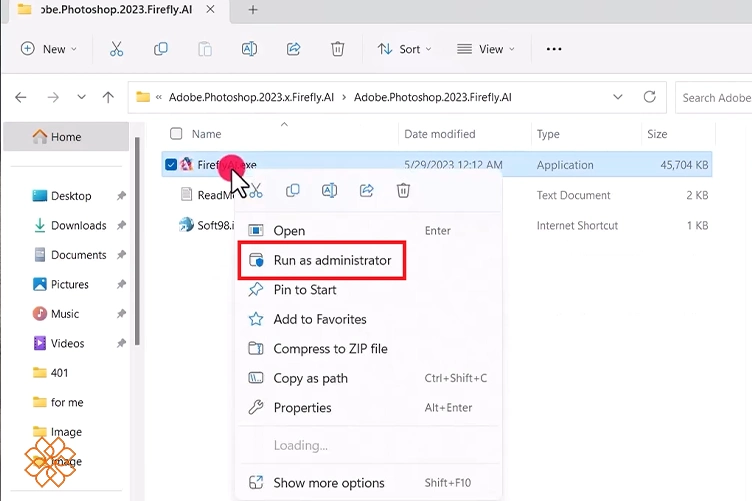Click Delete icon in context menu

(403, 190)
